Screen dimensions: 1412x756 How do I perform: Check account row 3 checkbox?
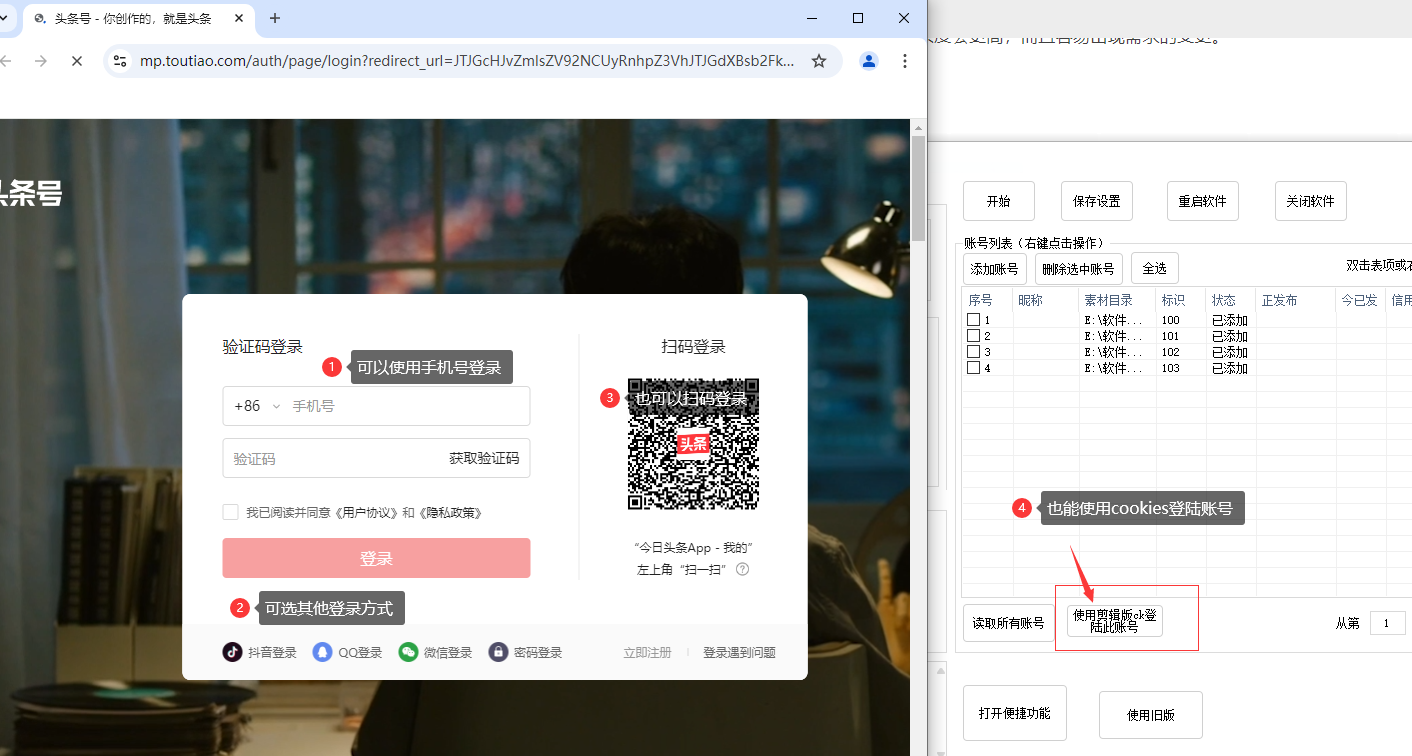coord(973,352)
